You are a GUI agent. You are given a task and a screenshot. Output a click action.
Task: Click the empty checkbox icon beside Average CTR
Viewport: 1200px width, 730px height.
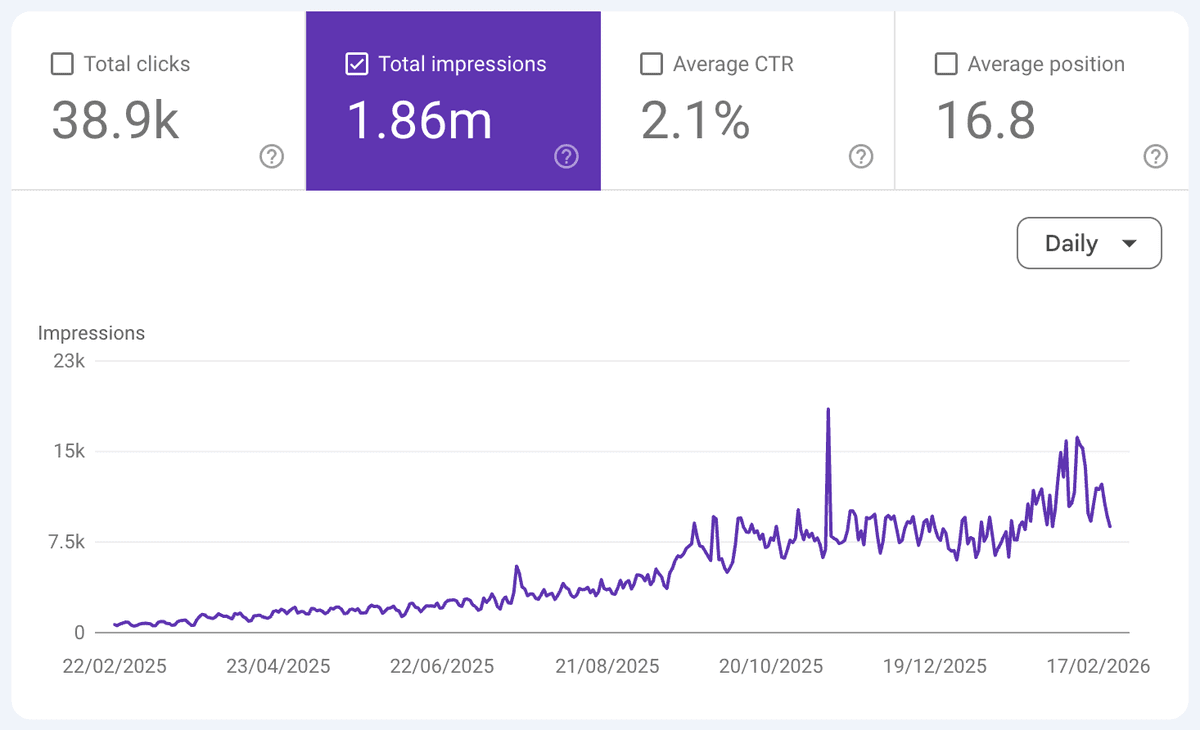point(651,63)
